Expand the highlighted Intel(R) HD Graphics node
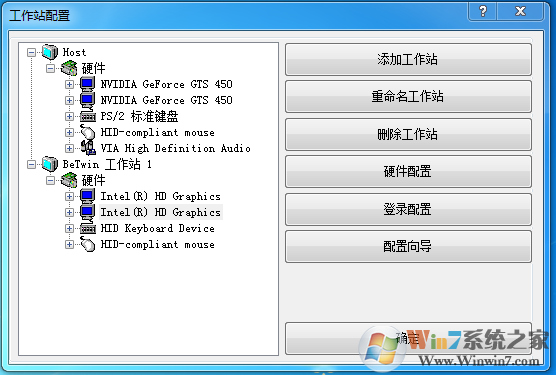Viewport: 556px width, 375px height. pos(70,213)
